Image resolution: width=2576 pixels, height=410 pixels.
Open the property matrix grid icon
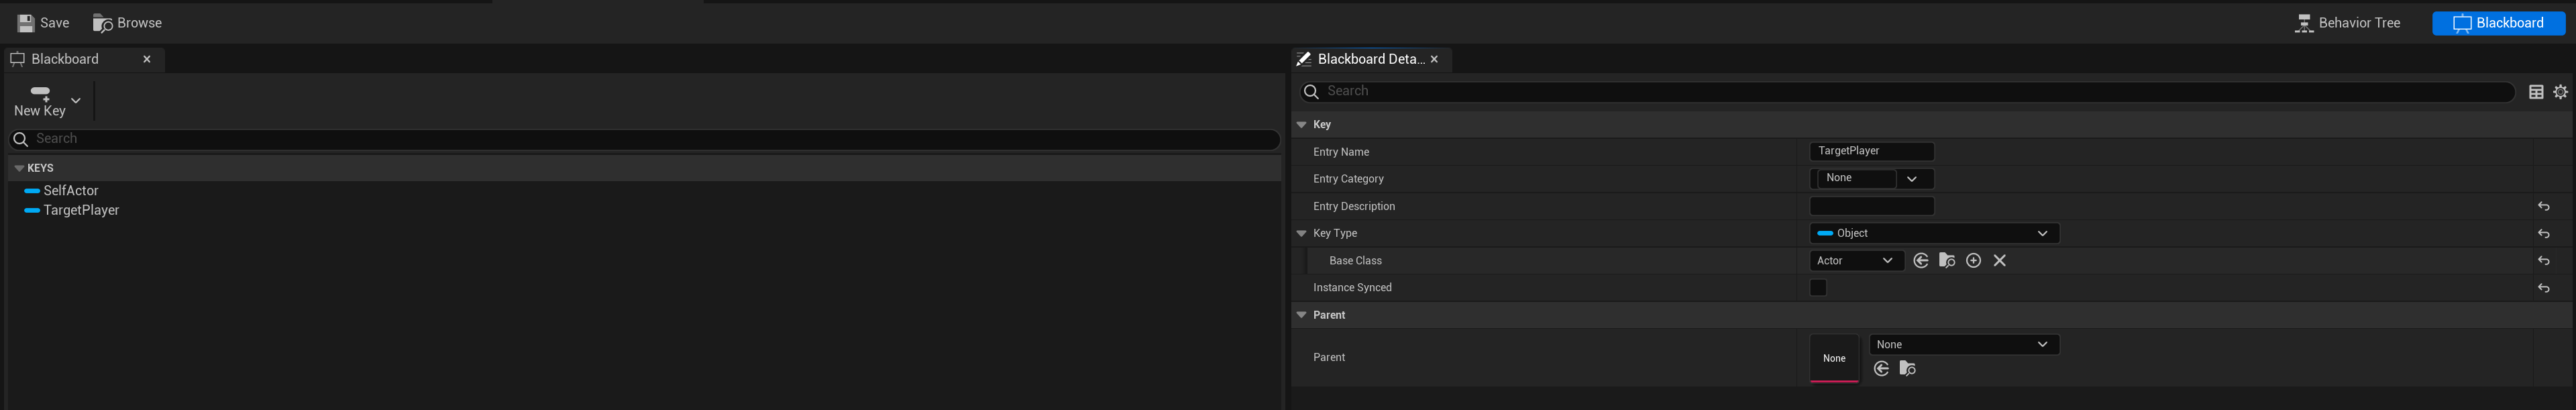click(2536, 92)
